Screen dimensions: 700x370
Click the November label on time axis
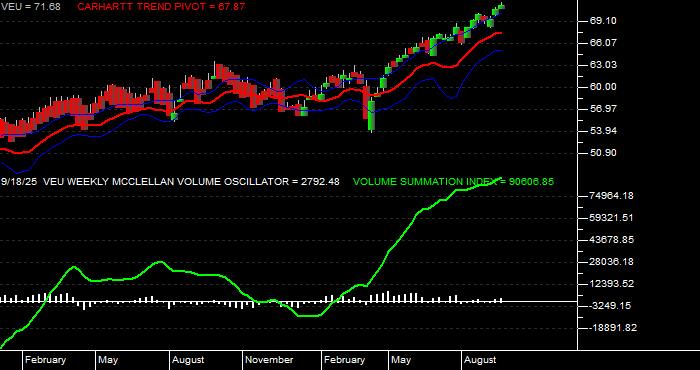click(x=270, y=360)
